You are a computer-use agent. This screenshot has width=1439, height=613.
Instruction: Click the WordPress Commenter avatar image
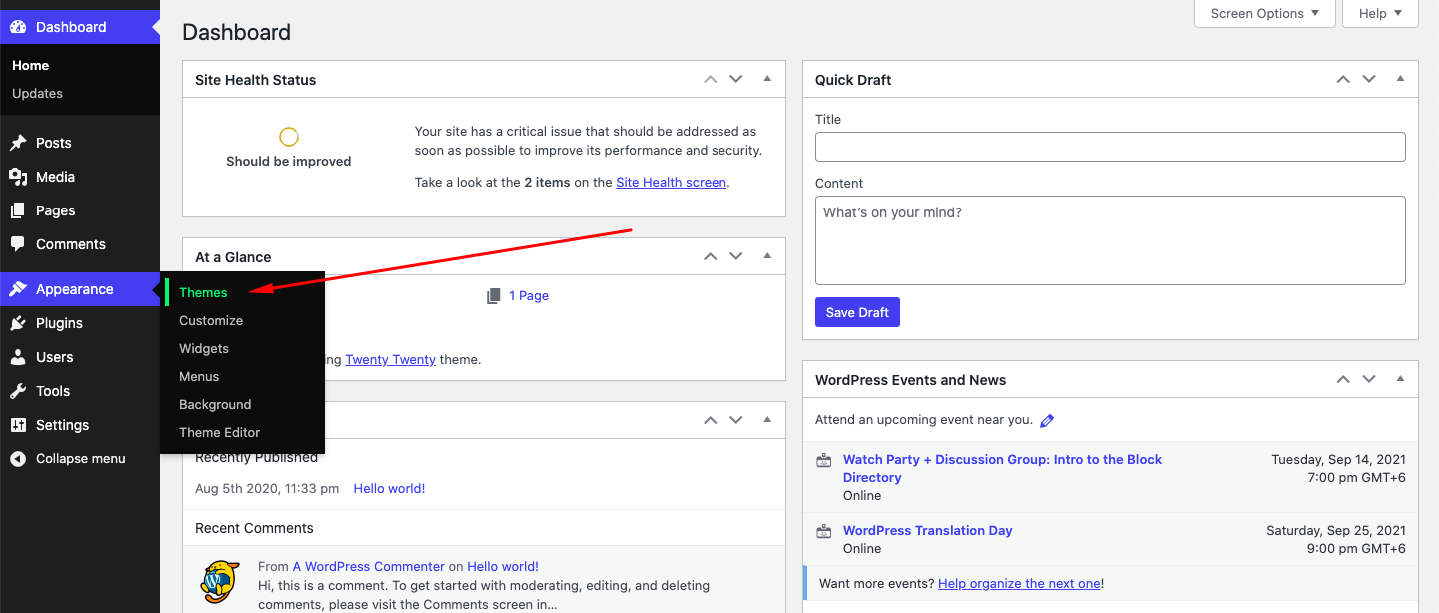tap(220, 580)
